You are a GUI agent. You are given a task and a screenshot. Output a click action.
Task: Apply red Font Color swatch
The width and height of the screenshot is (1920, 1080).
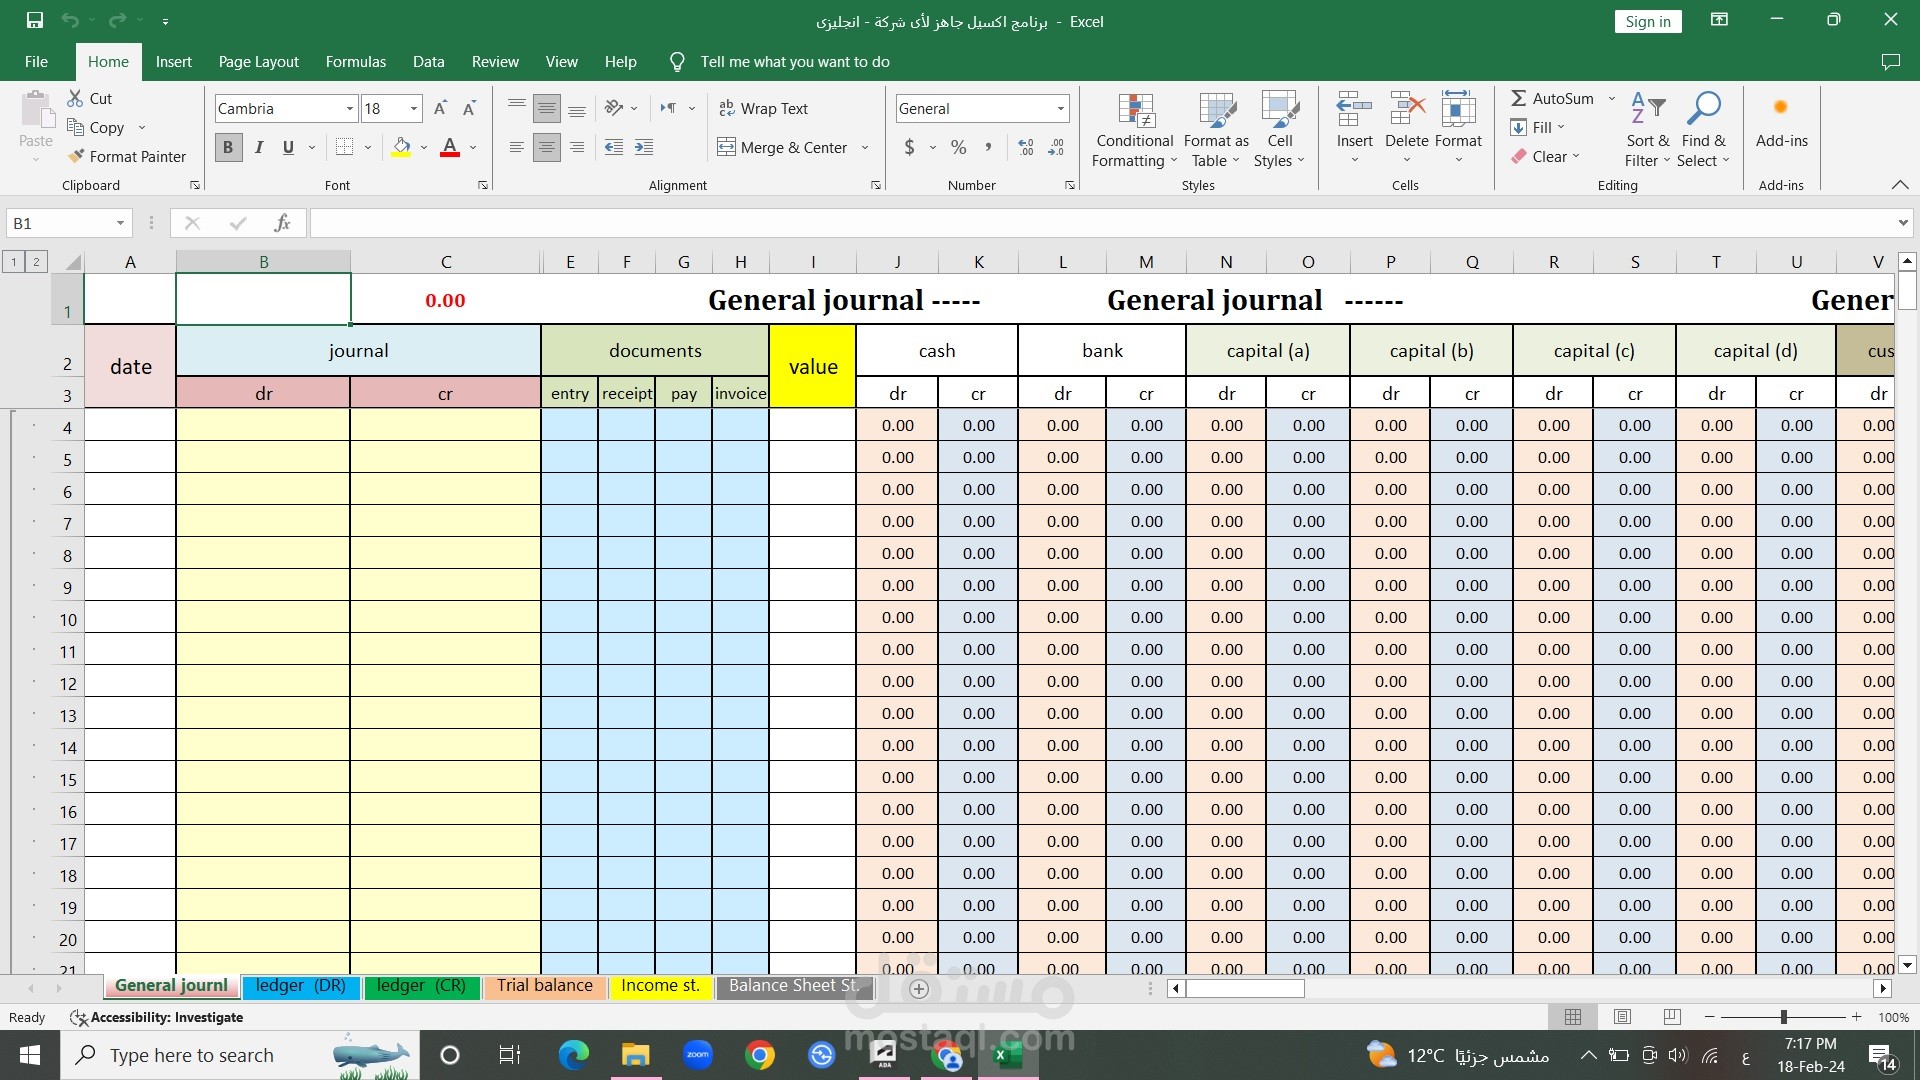pos(450,147)
